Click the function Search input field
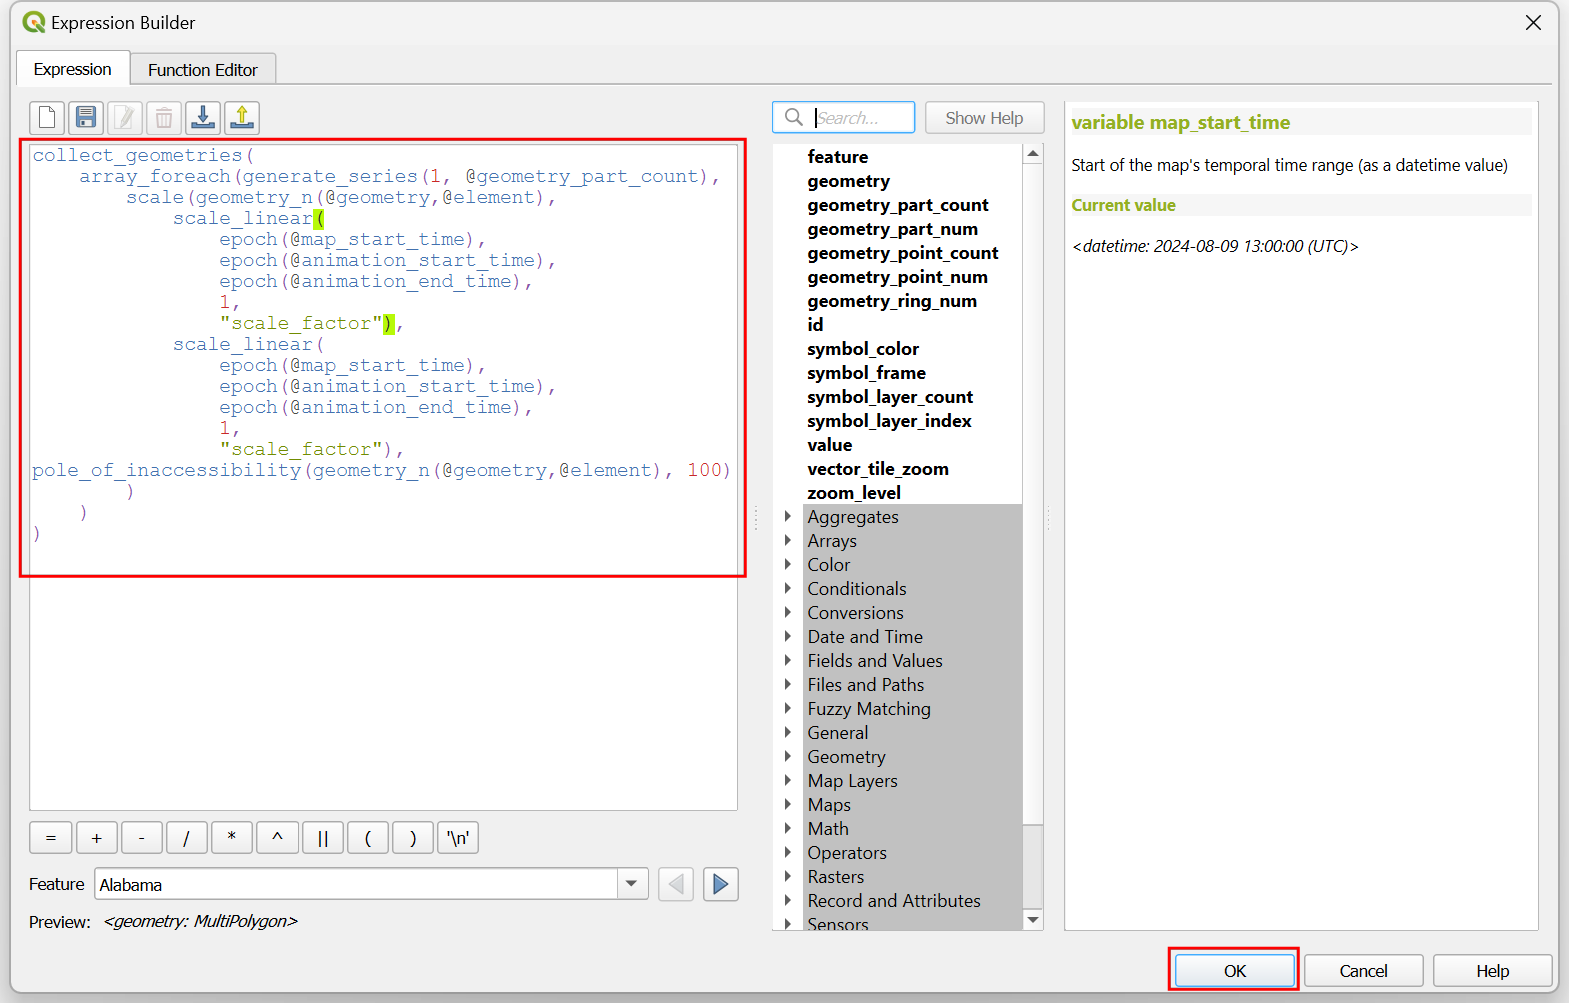This screenshot has height=1003, width=1569. click(860, 118)
